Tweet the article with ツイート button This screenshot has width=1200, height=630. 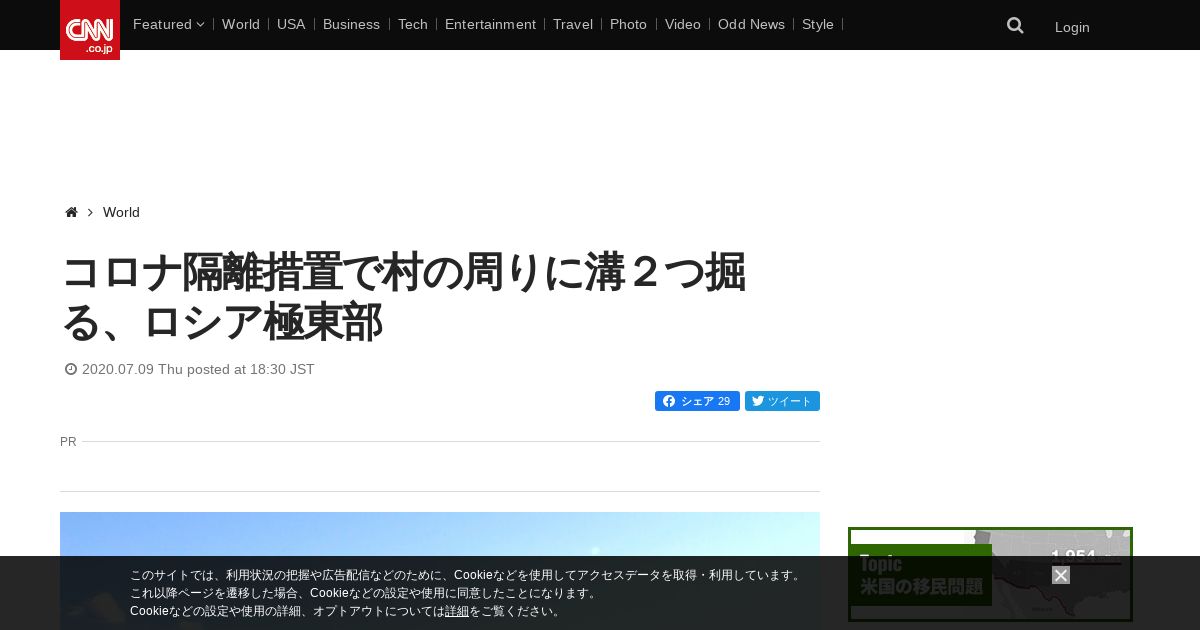(782, 401)
